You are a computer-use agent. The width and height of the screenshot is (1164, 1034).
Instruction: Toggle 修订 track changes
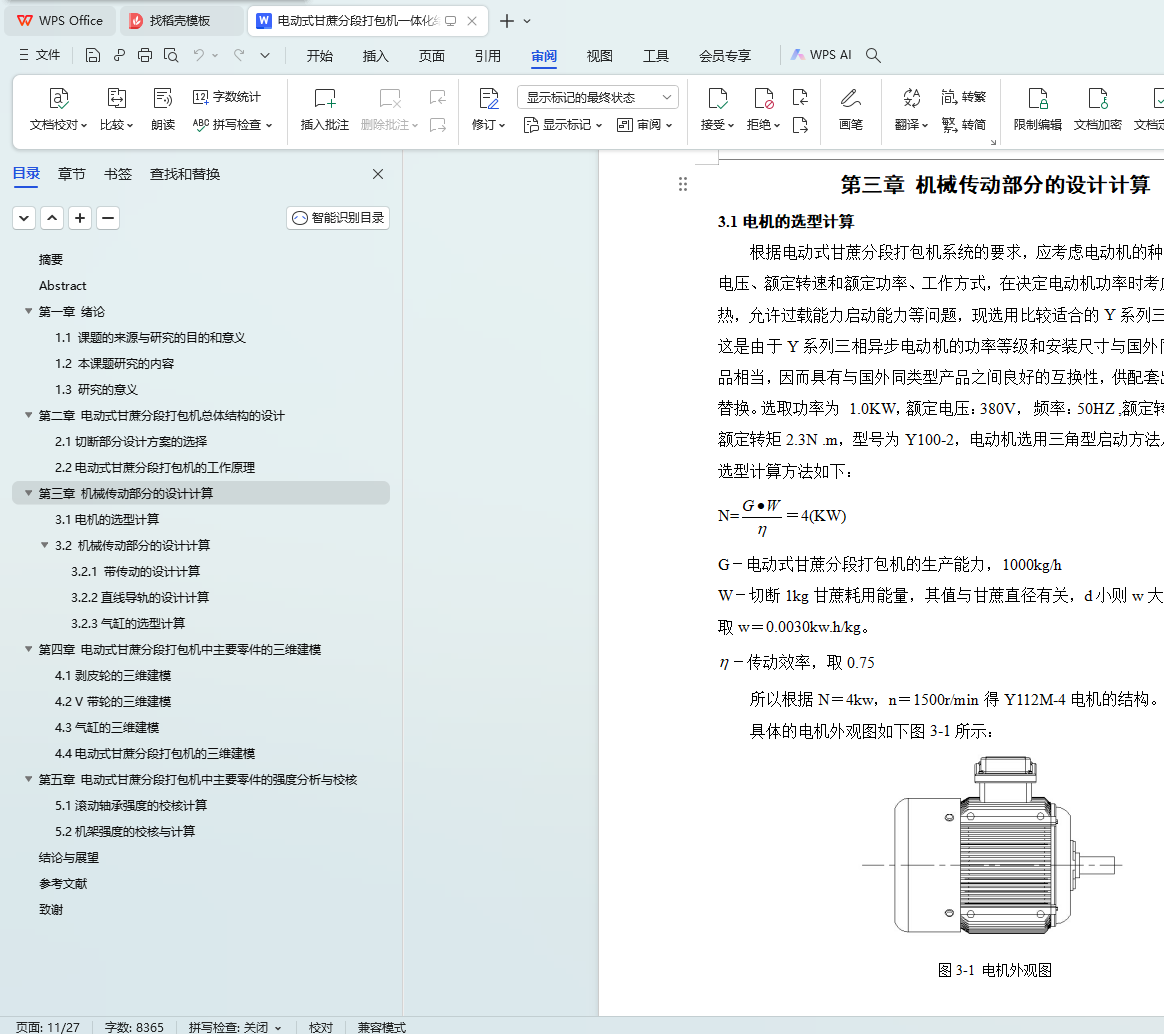pos(488,100)
